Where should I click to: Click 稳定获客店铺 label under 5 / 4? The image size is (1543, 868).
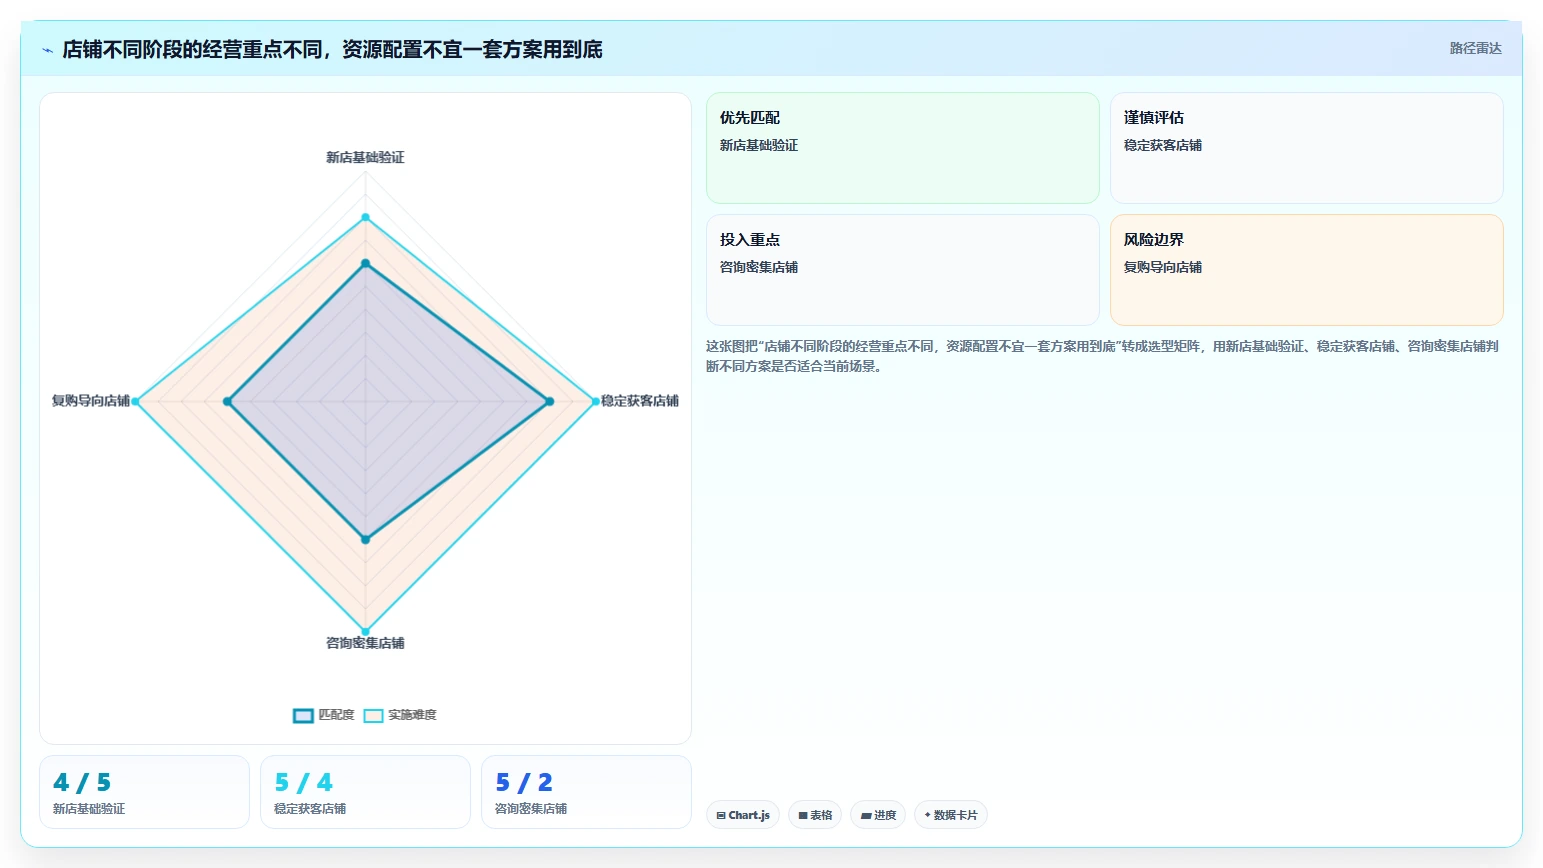point(310,809)
